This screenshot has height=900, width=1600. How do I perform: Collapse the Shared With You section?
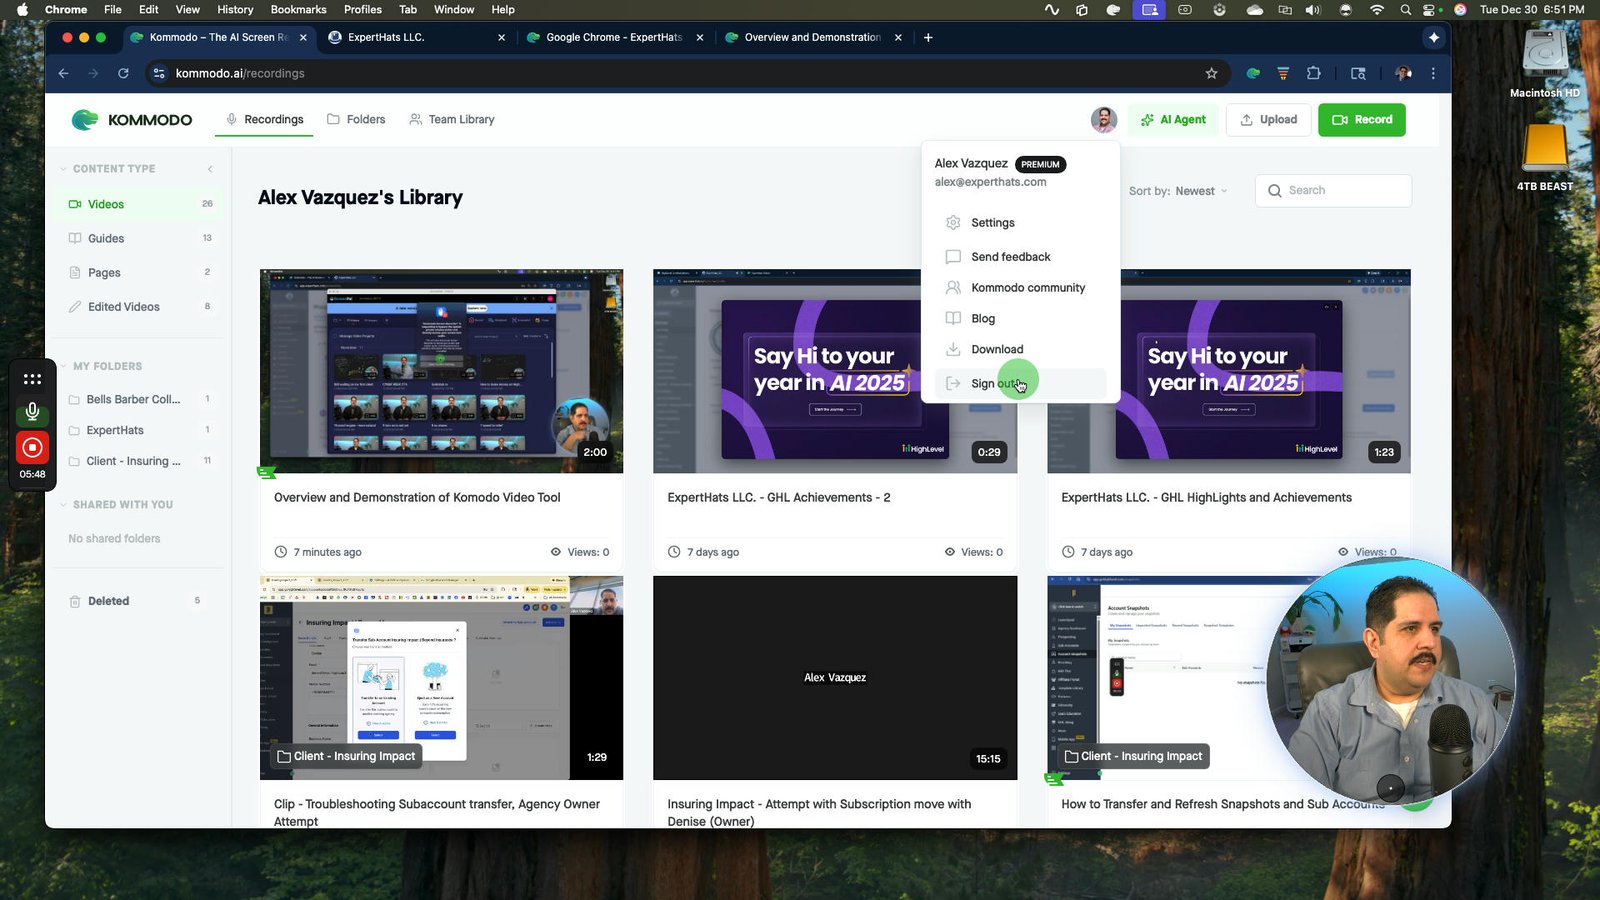[116, 505]
